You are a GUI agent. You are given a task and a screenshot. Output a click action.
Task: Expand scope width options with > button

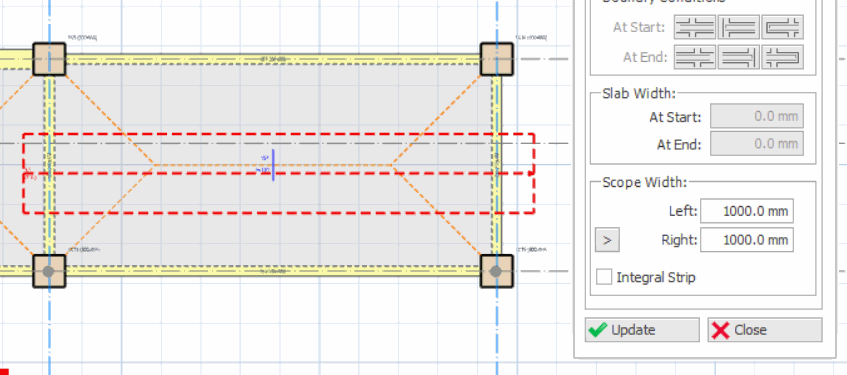pos(607,240)
